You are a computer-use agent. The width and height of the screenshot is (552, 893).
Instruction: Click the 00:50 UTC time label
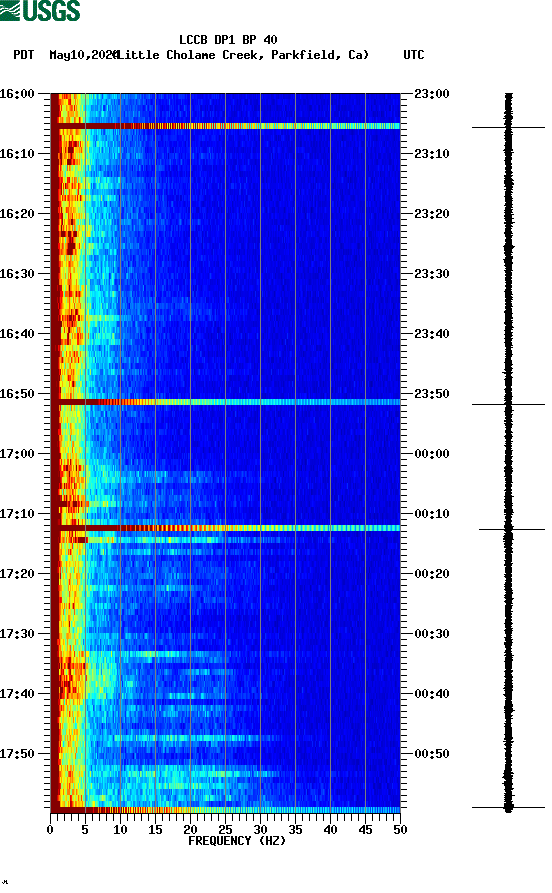432,753
